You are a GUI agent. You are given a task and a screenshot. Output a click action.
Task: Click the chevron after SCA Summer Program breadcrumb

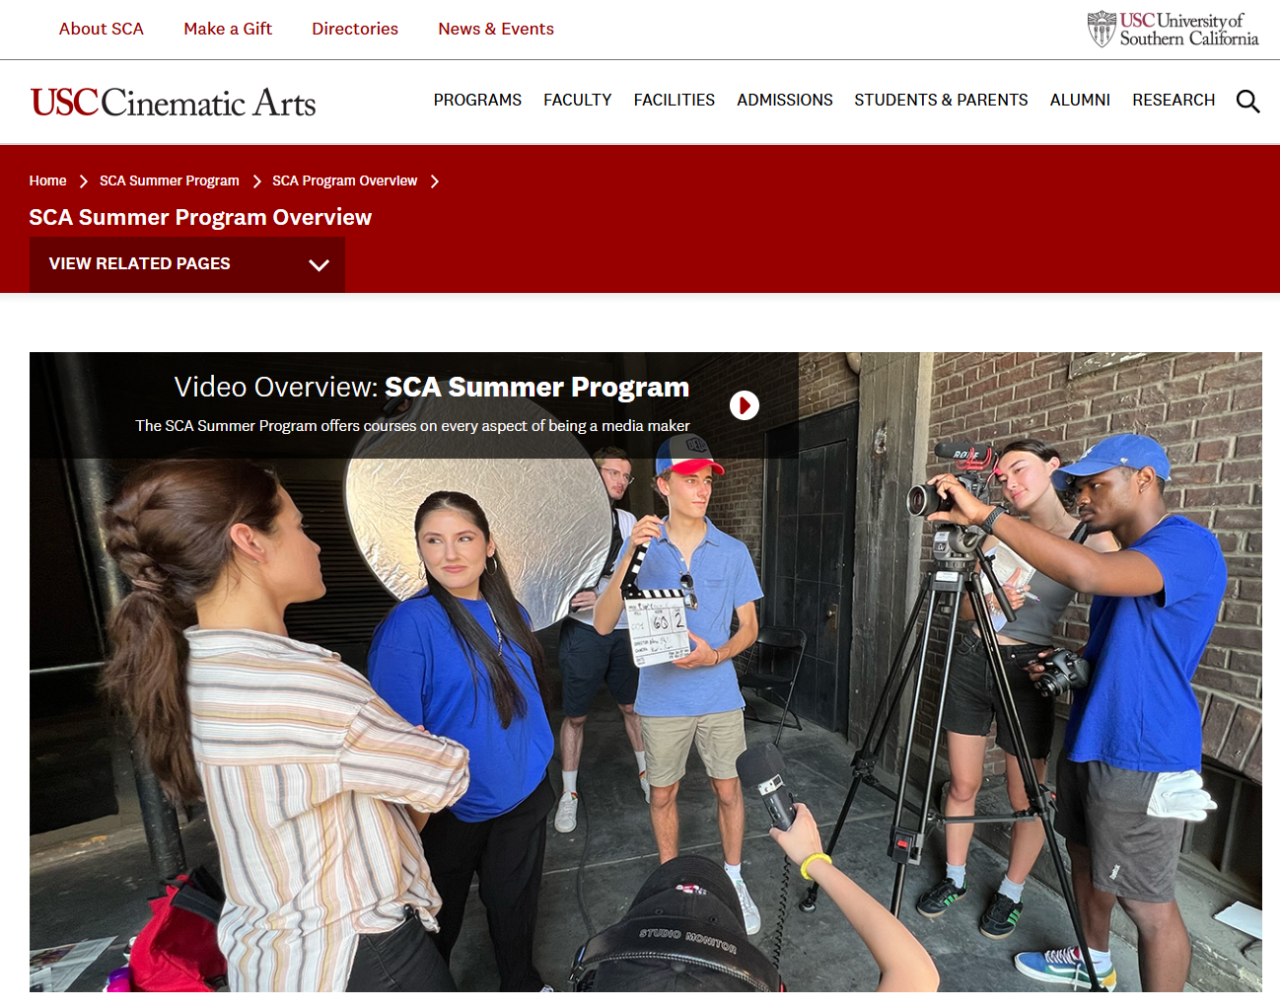(x=256, y=181)
